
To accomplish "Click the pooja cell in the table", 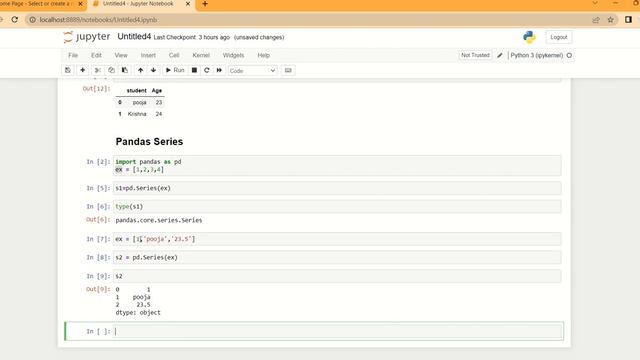I will pos(140,102).
